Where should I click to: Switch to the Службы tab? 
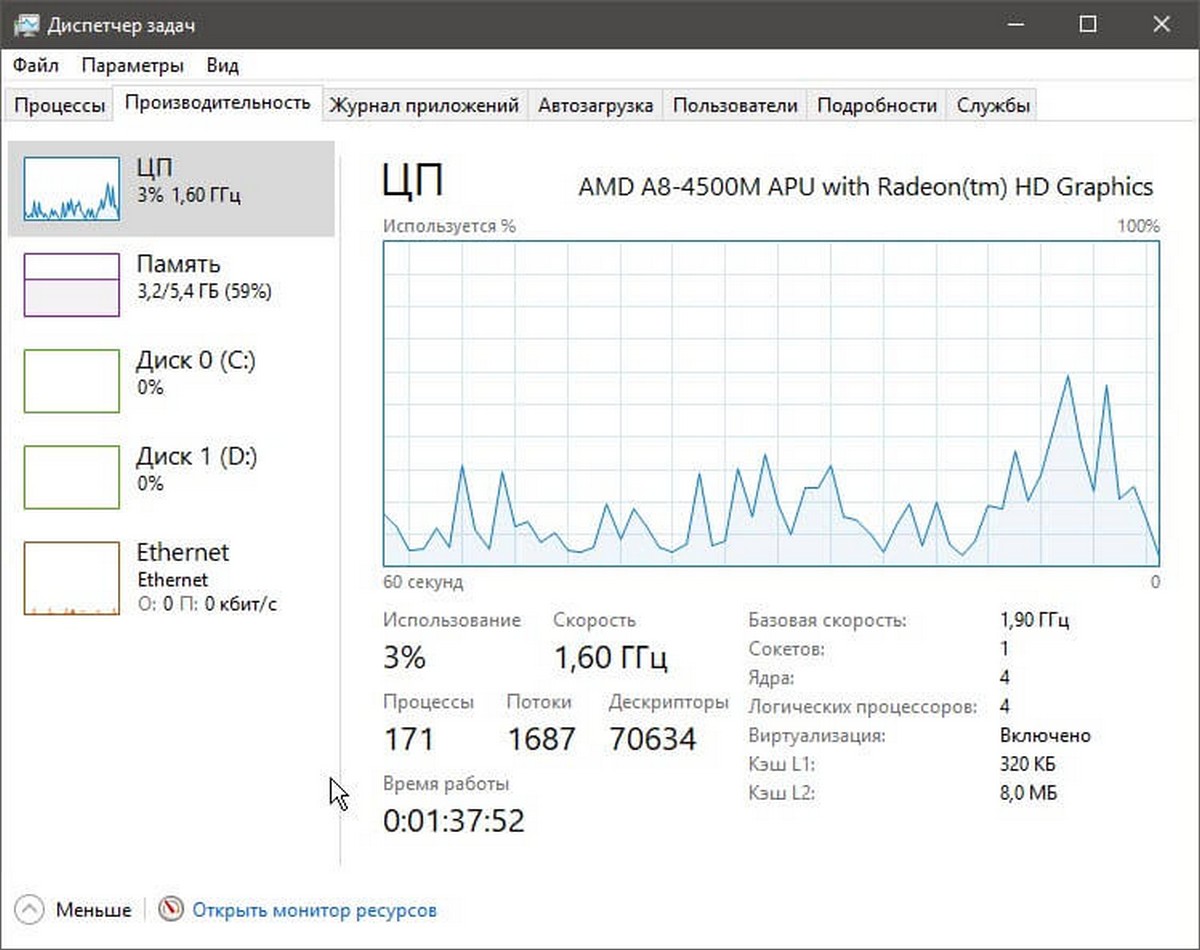(x=993, y=105)
